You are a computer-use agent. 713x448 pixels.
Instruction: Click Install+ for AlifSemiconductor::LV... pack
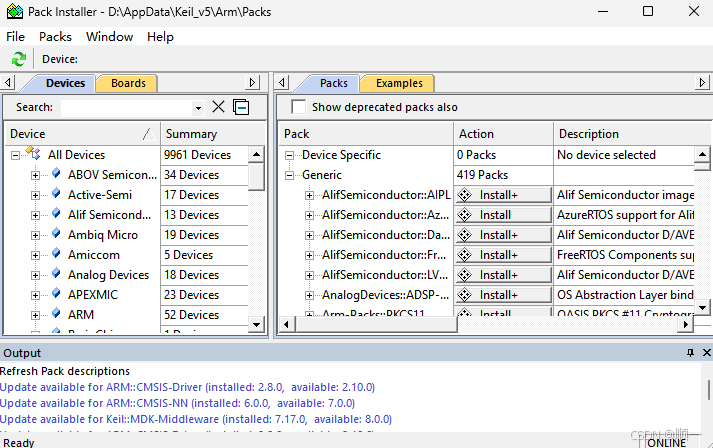click(503, 275)
